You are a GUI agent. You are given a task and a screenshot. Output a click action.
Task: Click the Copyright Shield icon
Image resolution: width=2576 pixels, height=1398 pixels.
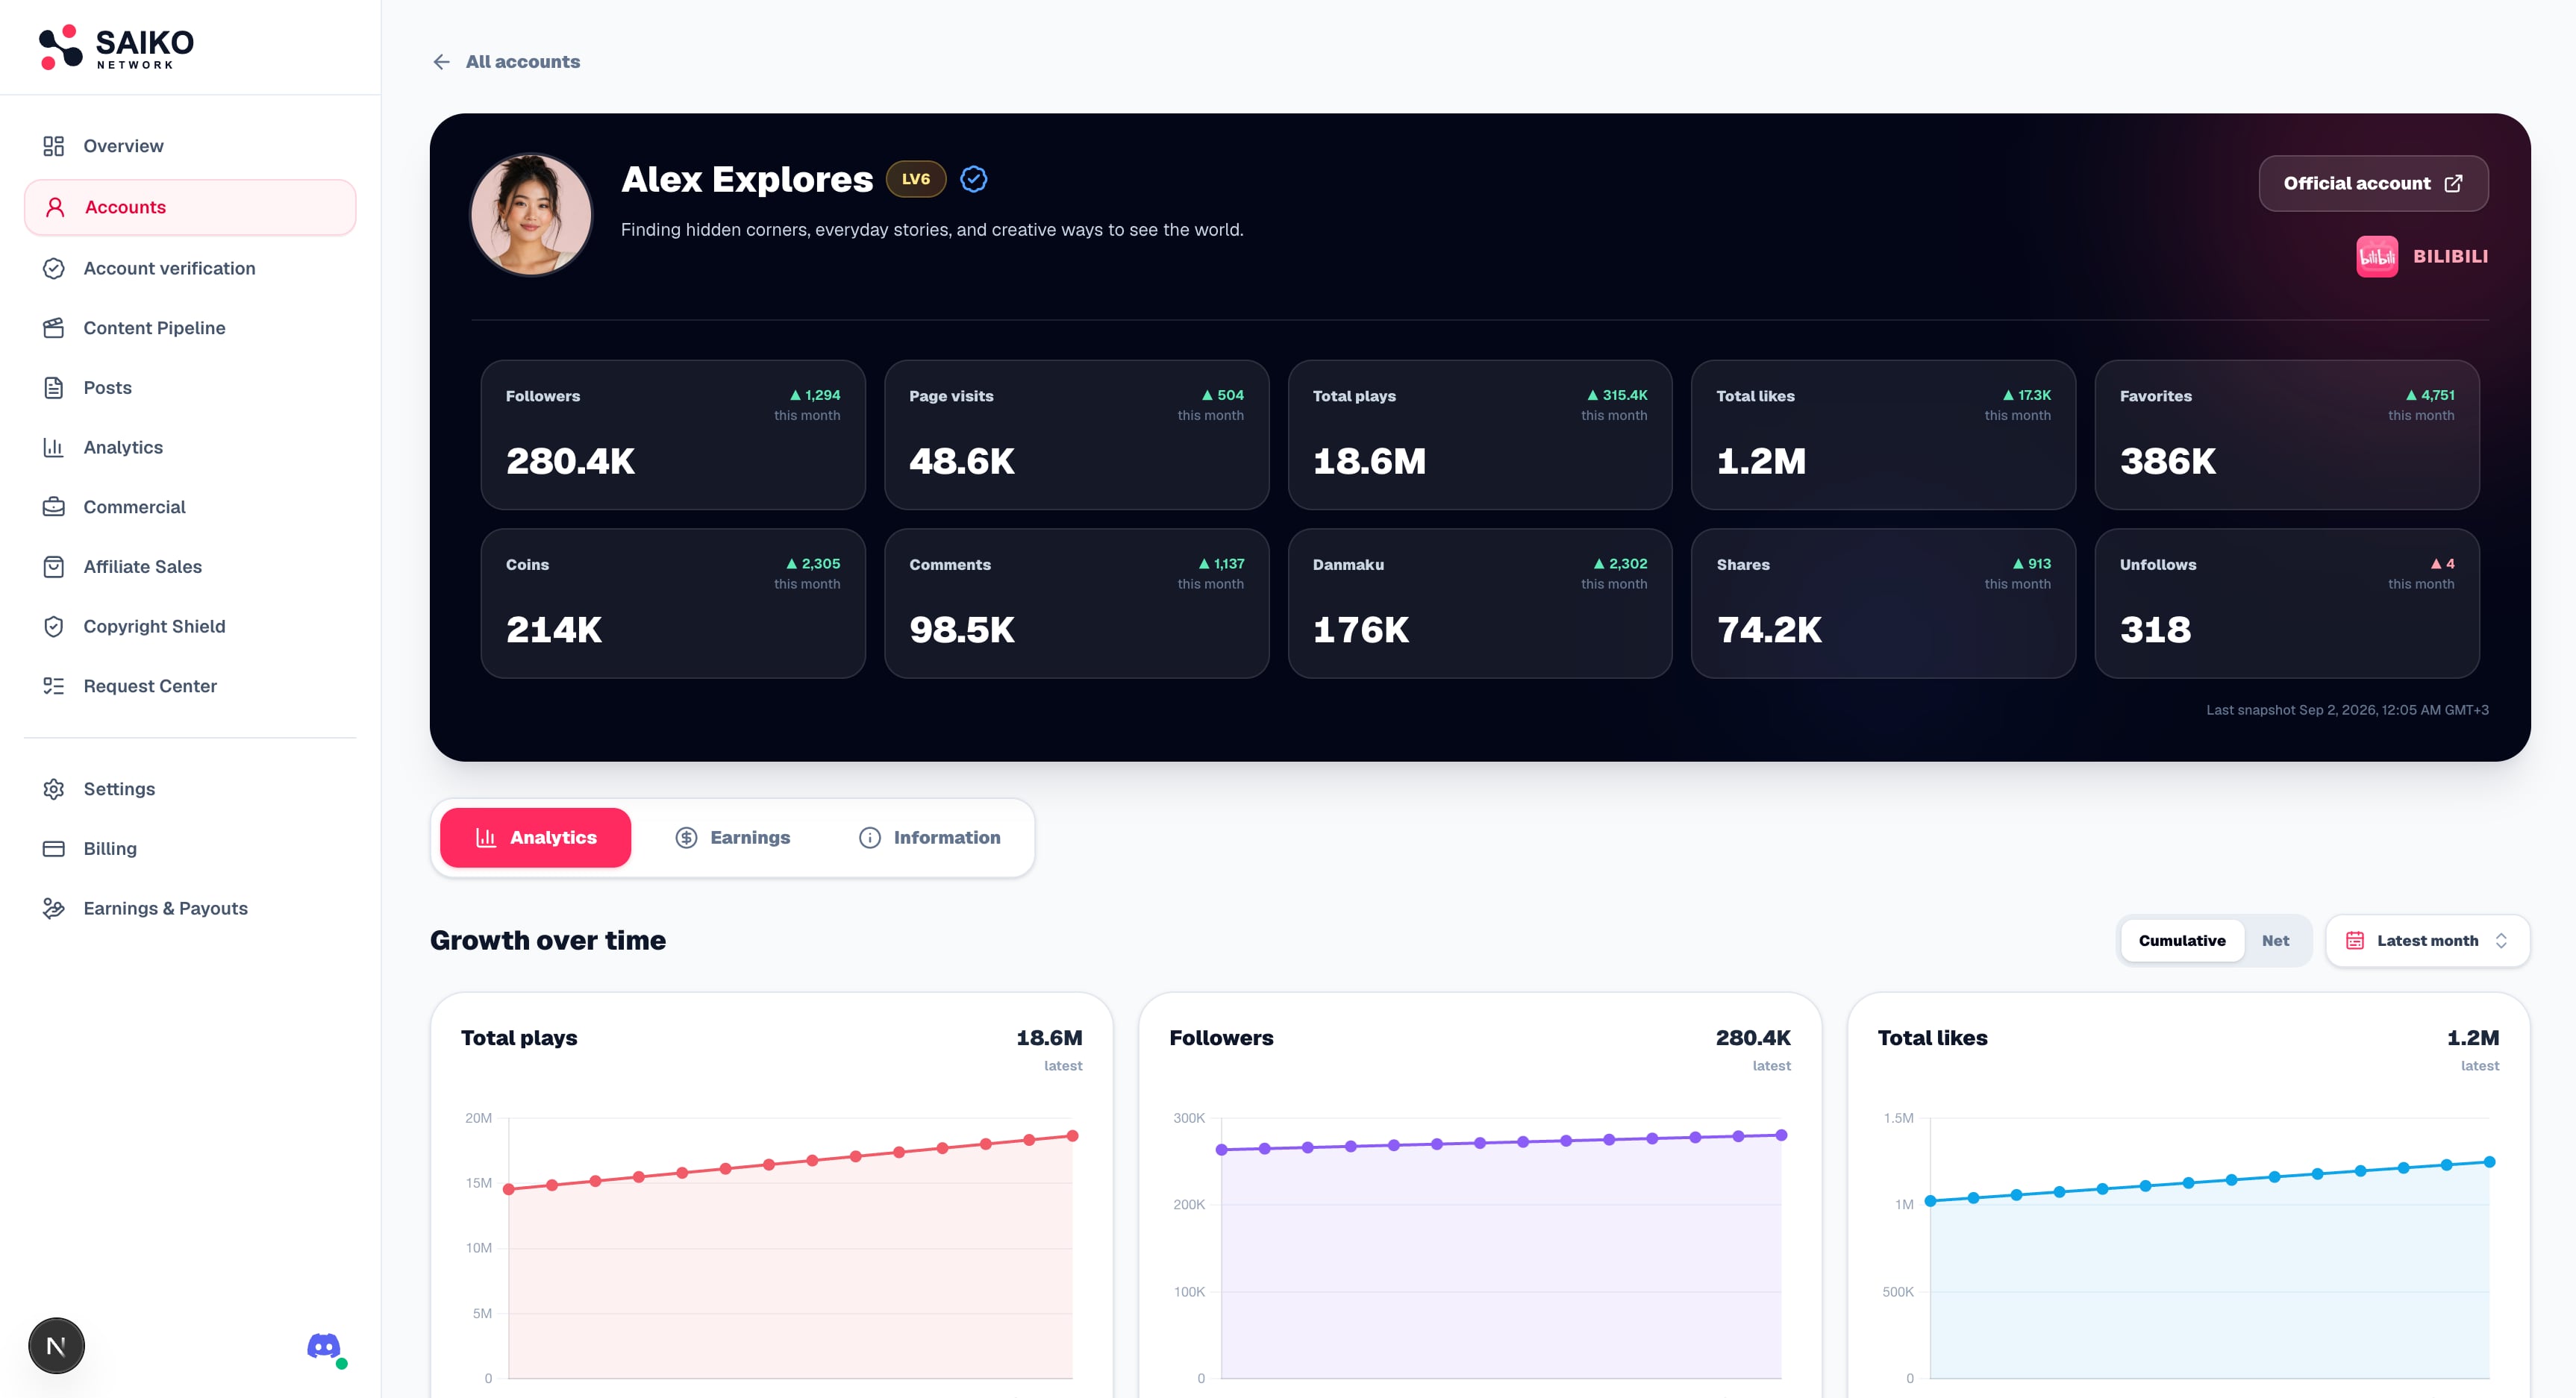(54, 626)
